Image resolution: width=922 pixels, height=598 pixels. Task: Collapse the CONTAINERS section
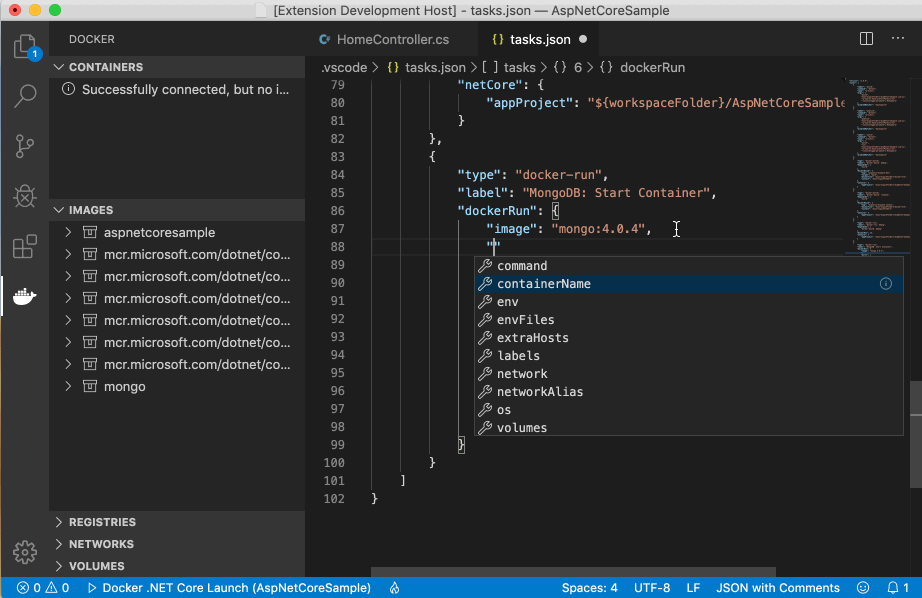[x=59, y=67]
